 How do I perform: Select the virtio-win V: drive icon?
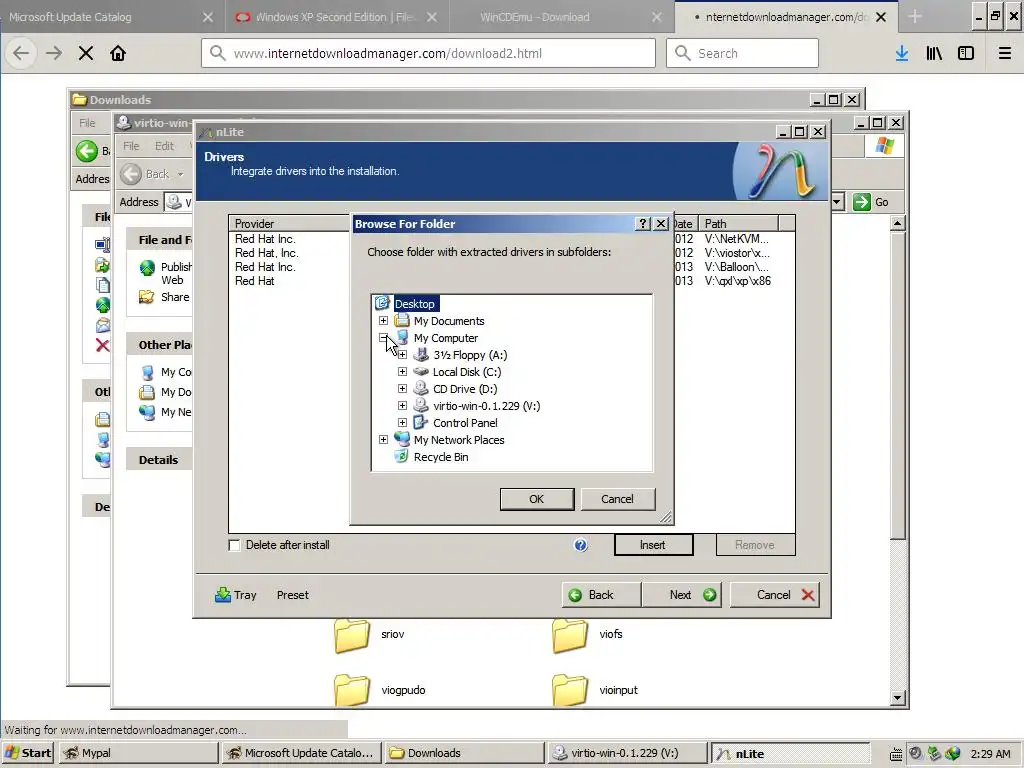(x=421, y=406)
